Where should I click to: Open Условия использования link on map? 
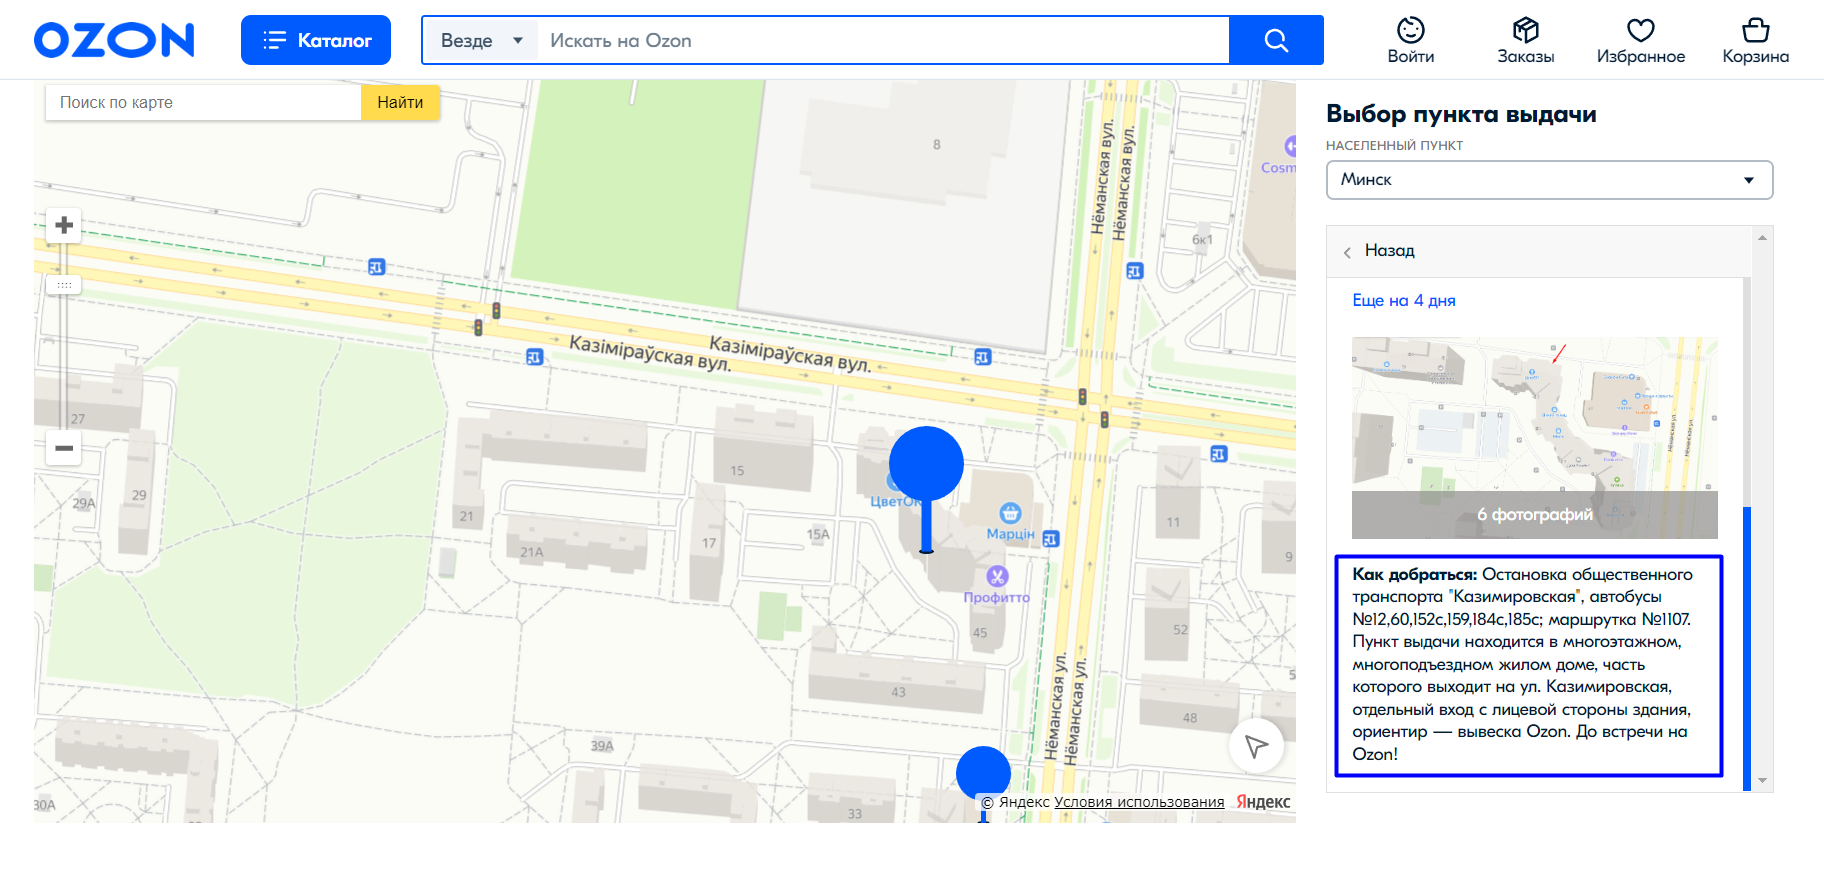tap(1139, 802)
